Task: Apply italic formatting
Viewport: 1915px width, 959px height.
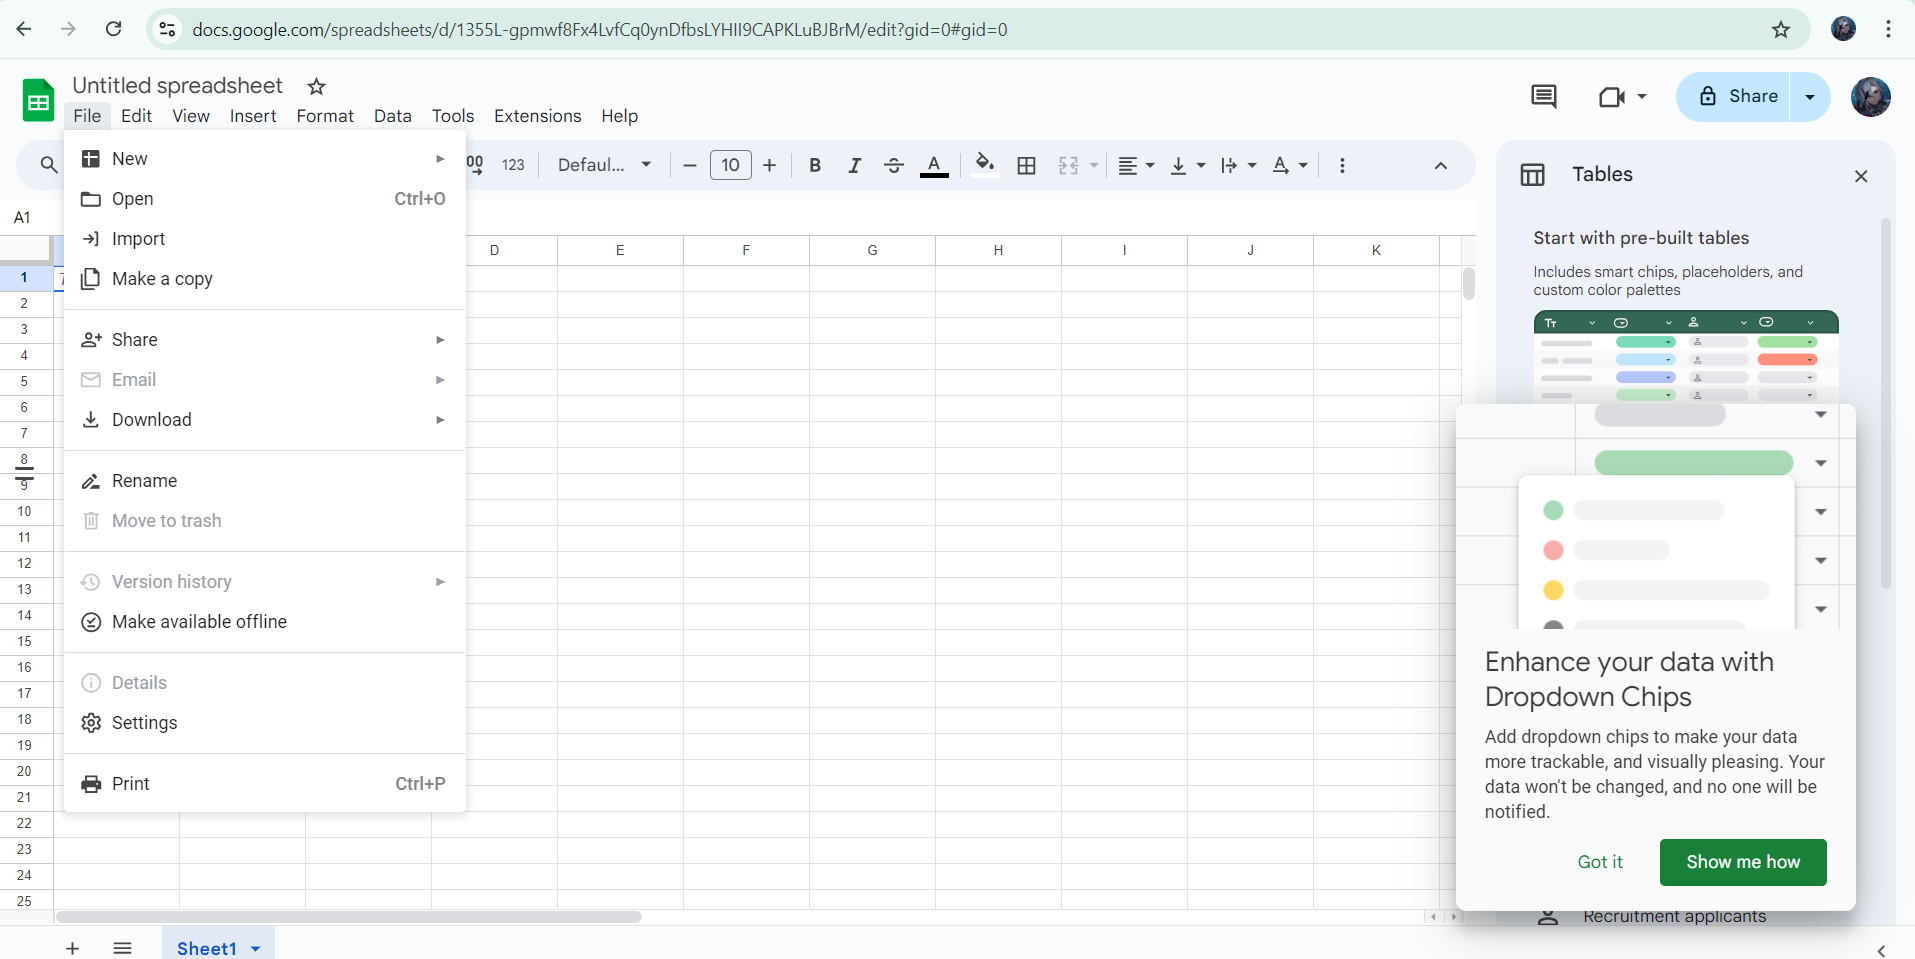Action: tap(854, 165)
